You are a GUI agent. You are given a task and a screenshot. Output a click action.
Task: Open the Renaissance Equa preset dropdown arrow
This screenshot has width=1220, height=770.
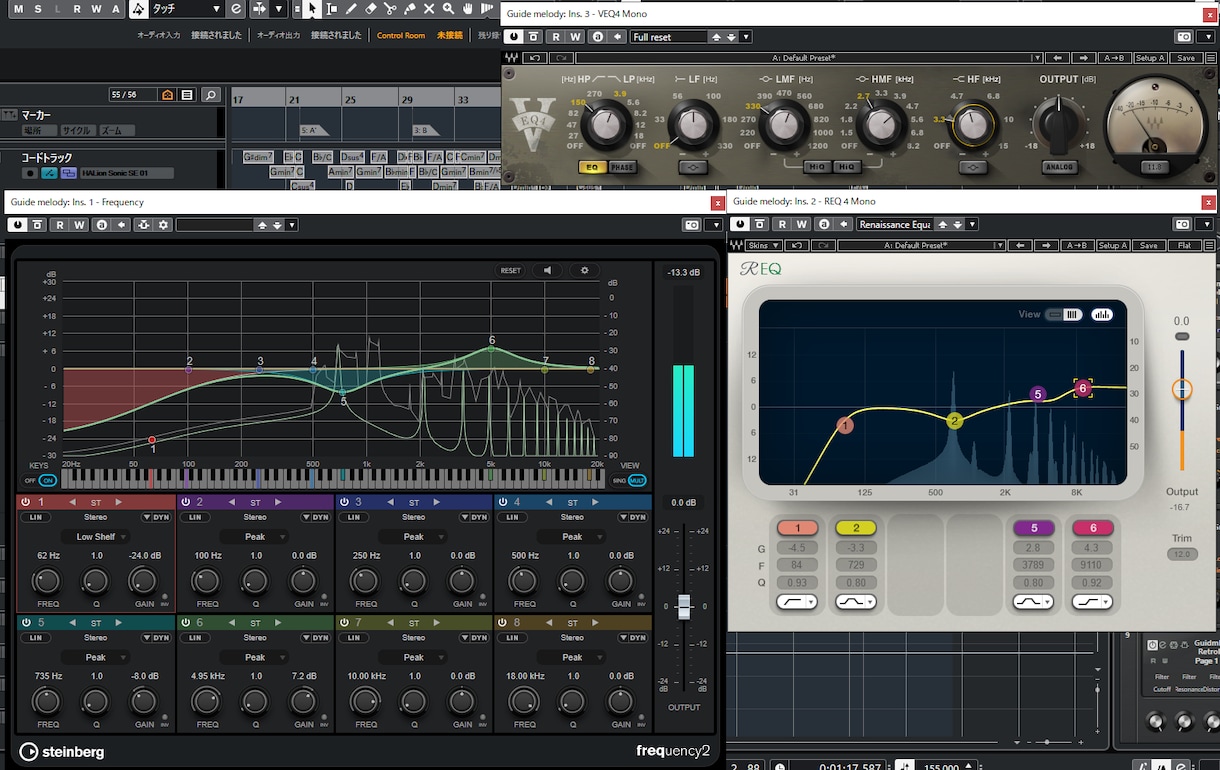[x=972, y=225]
